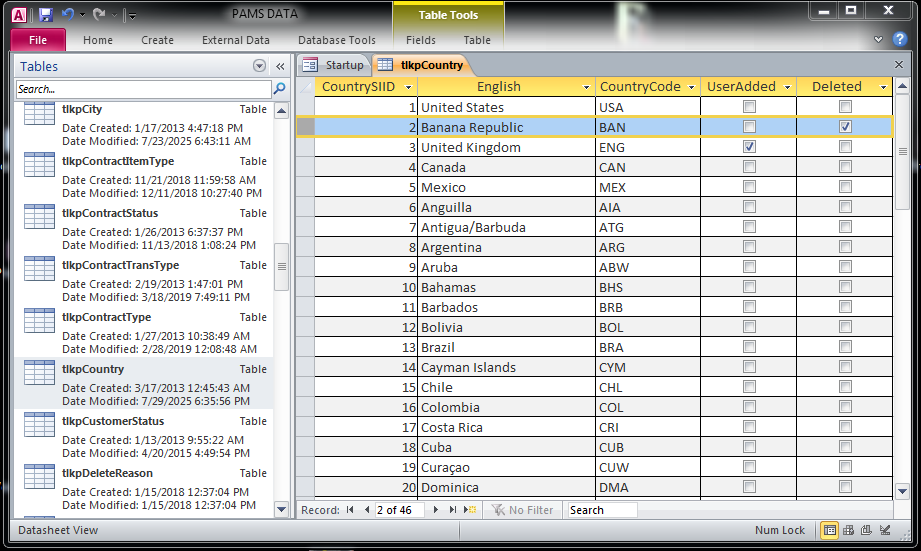The image size is (921, 551).
Task: Open CountrySIID column filter dropdown
Action: click(409, 87)
